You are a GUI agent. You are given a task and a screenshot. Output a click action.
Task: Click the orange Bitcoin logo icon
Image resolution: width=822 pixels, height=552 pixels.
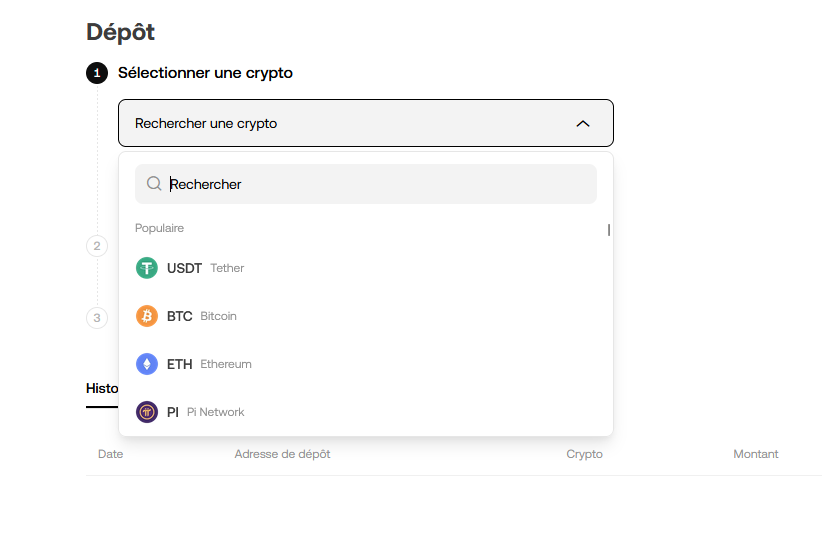pyautogui.click(x=147, y=316)
